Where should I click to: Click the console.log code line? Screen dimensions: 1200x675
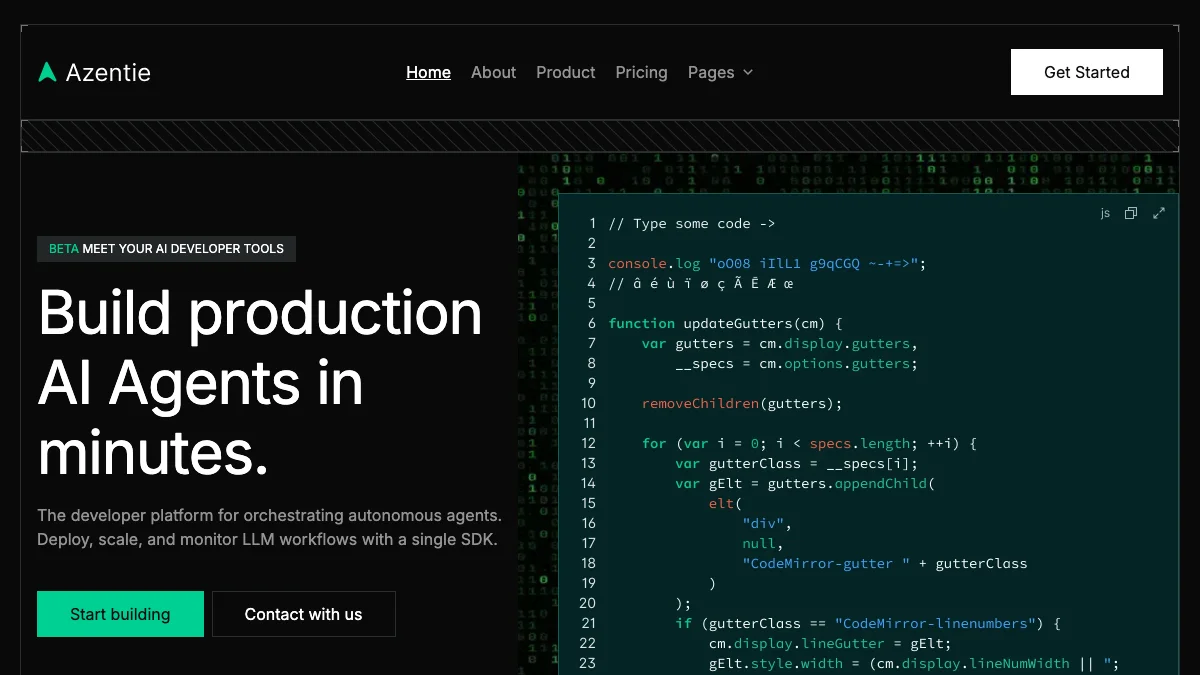tap(767, 263)
